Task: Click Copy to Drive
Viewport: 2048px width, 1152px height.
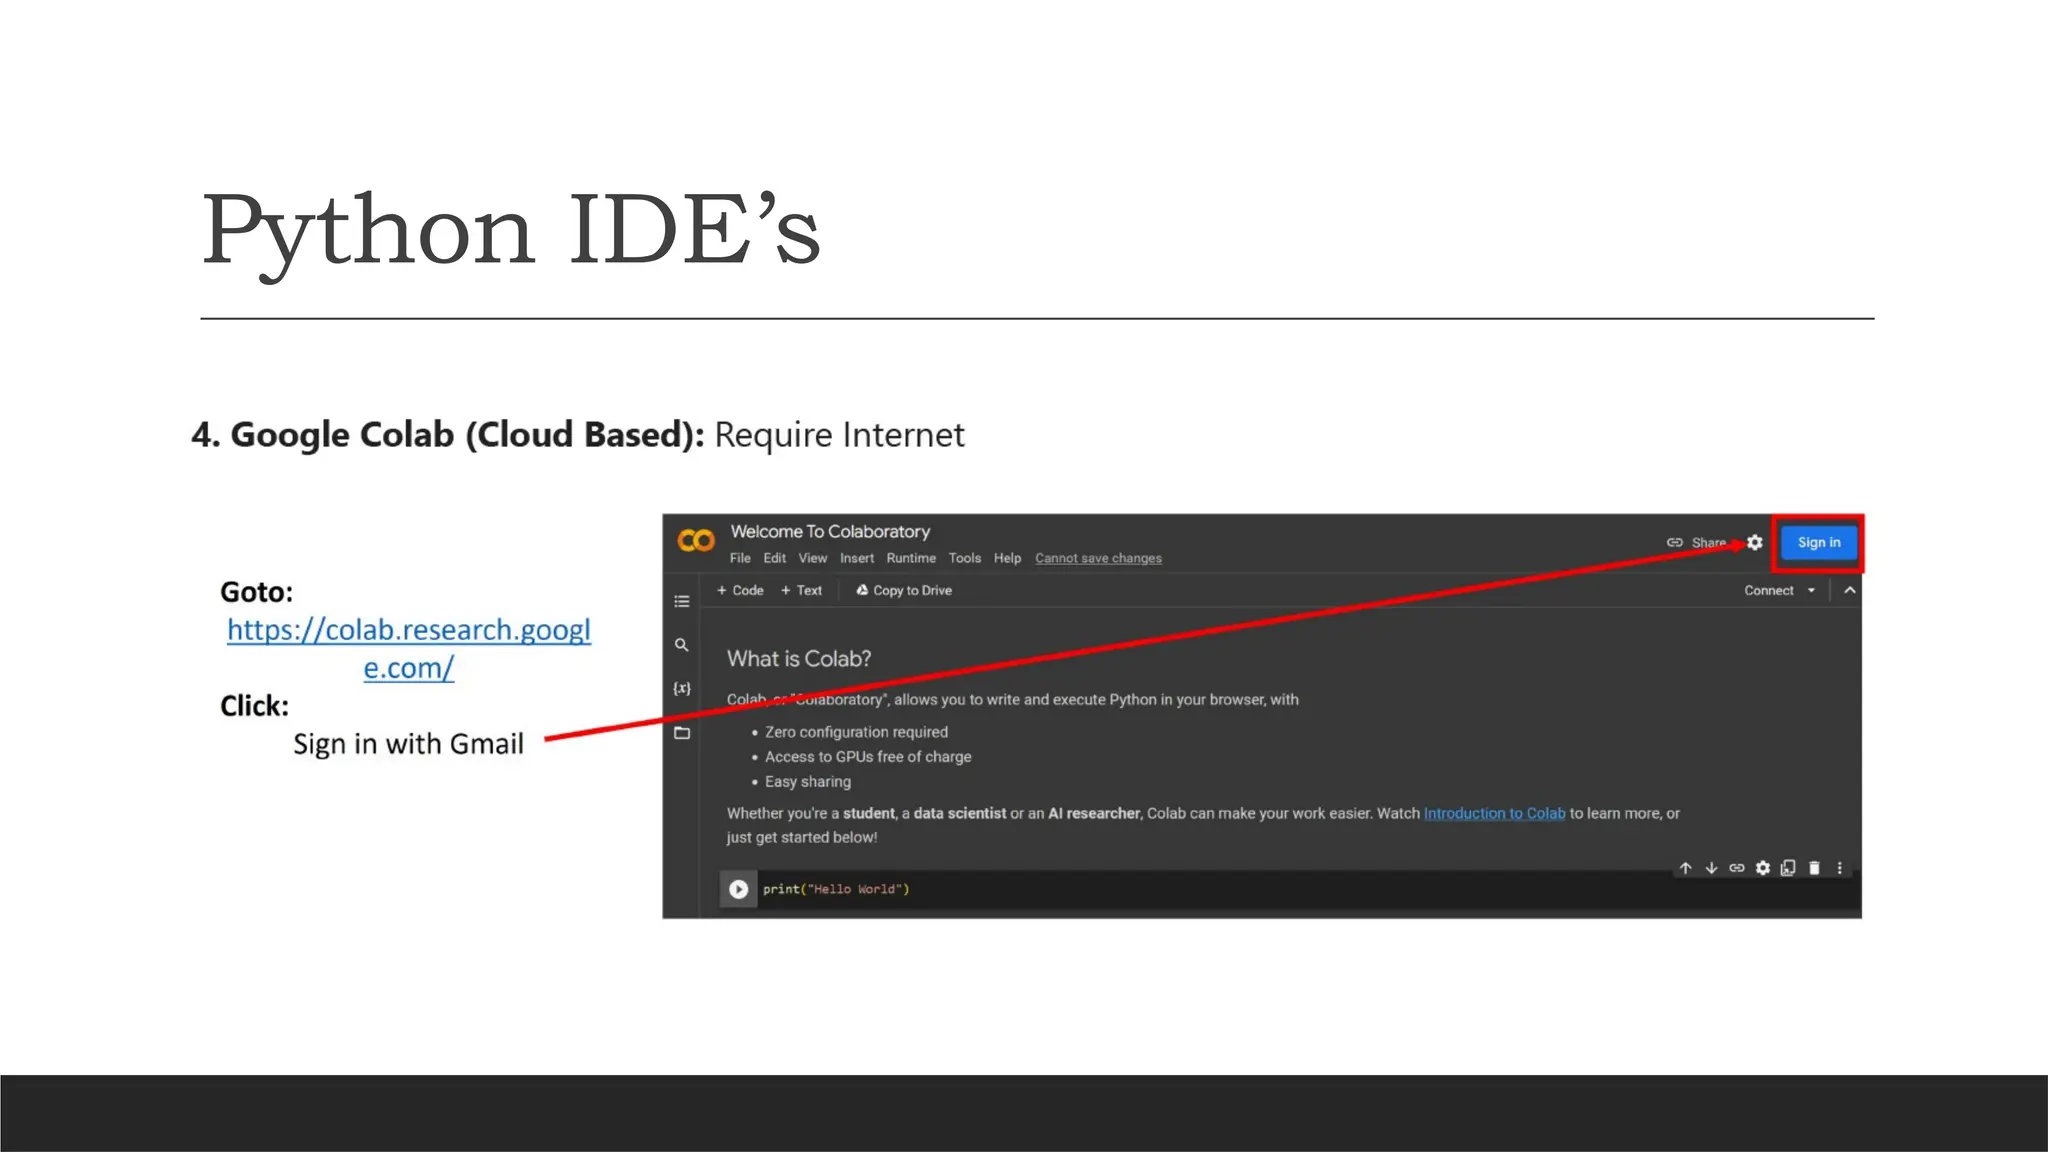Action: (x=904, y=591)
